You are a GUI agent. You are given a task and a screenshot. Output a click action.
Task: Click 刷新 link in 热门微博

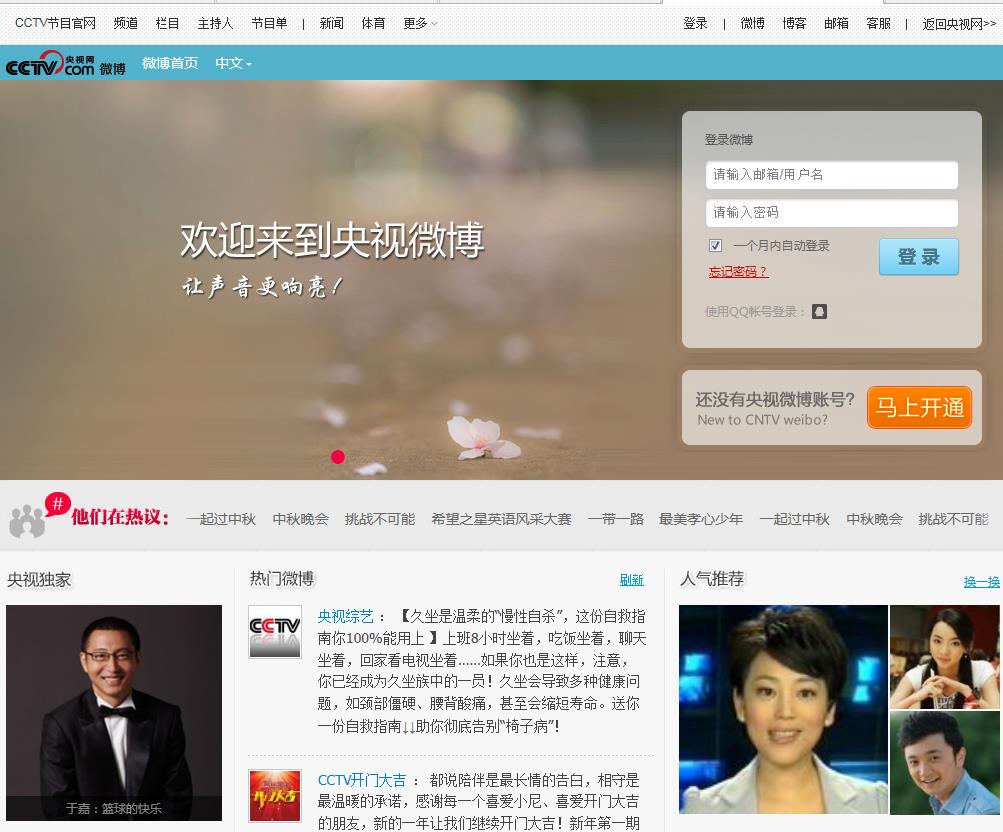(x=631, y=580)
